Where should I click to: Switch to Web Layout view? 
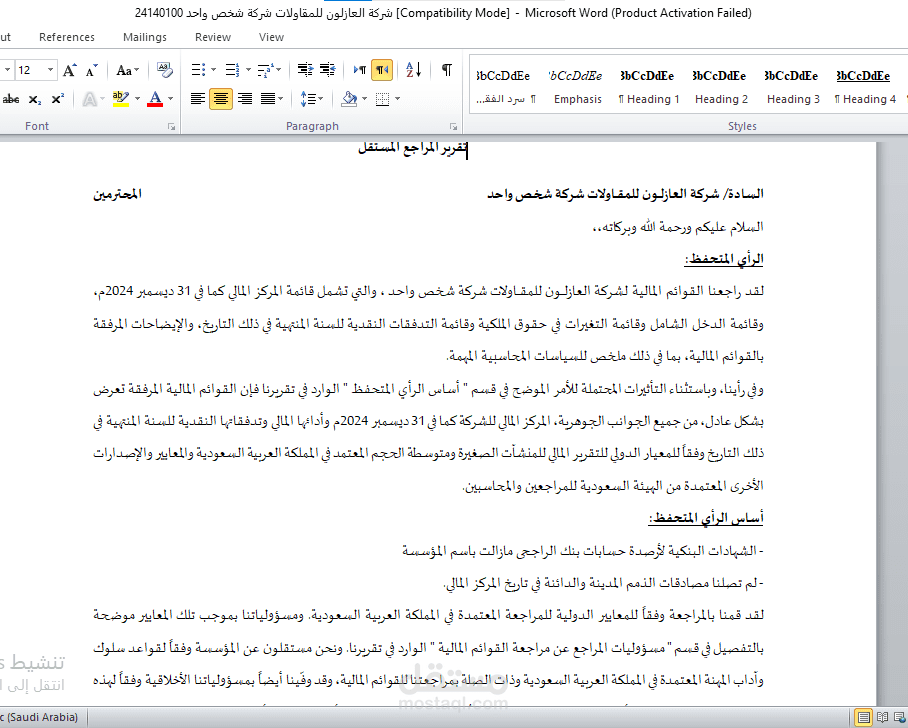(901, 718)
